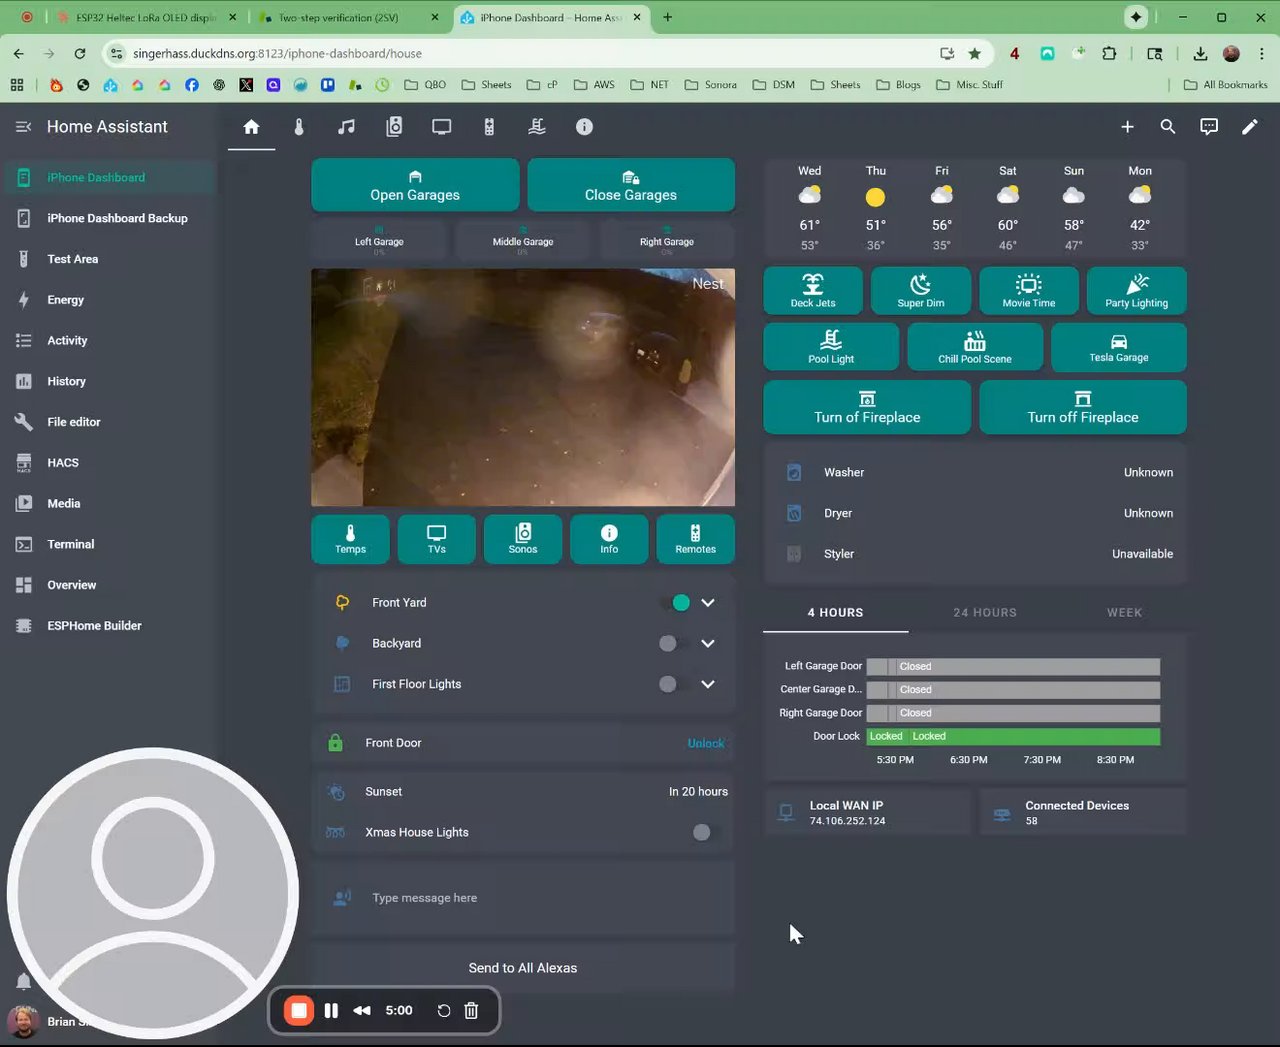Activate the Party Lighting scene
Viewport: 1280px width, 1047px height.
(x=1137, y=291)
